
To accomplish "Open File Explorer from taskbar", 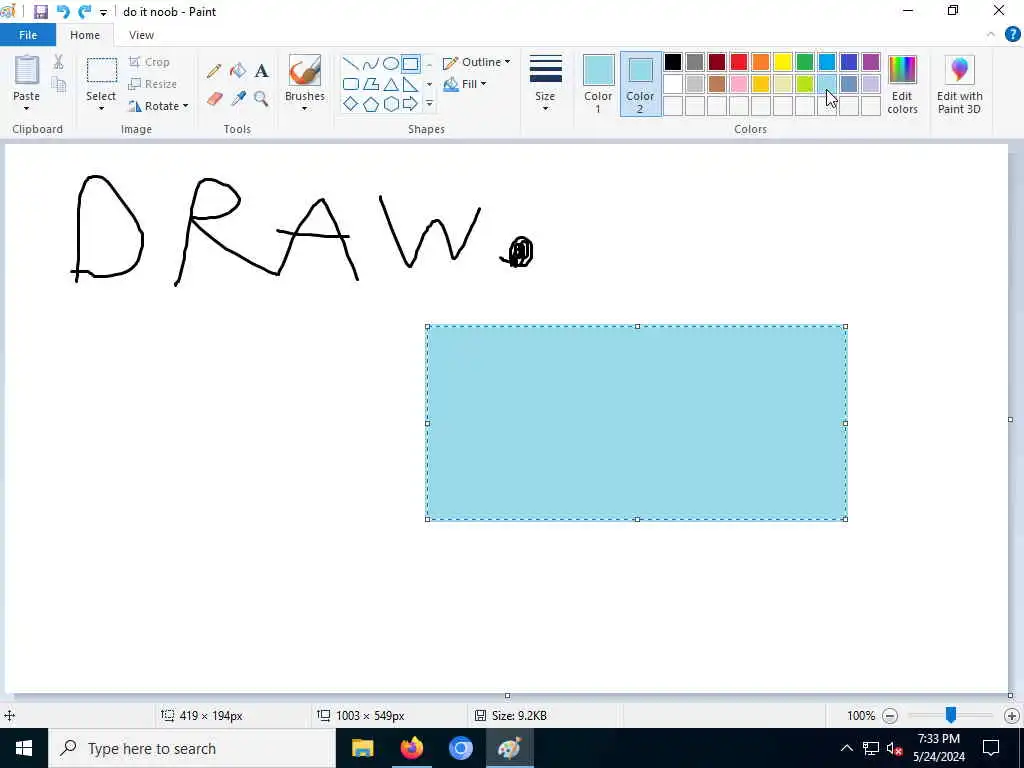I will coord(362,748).
